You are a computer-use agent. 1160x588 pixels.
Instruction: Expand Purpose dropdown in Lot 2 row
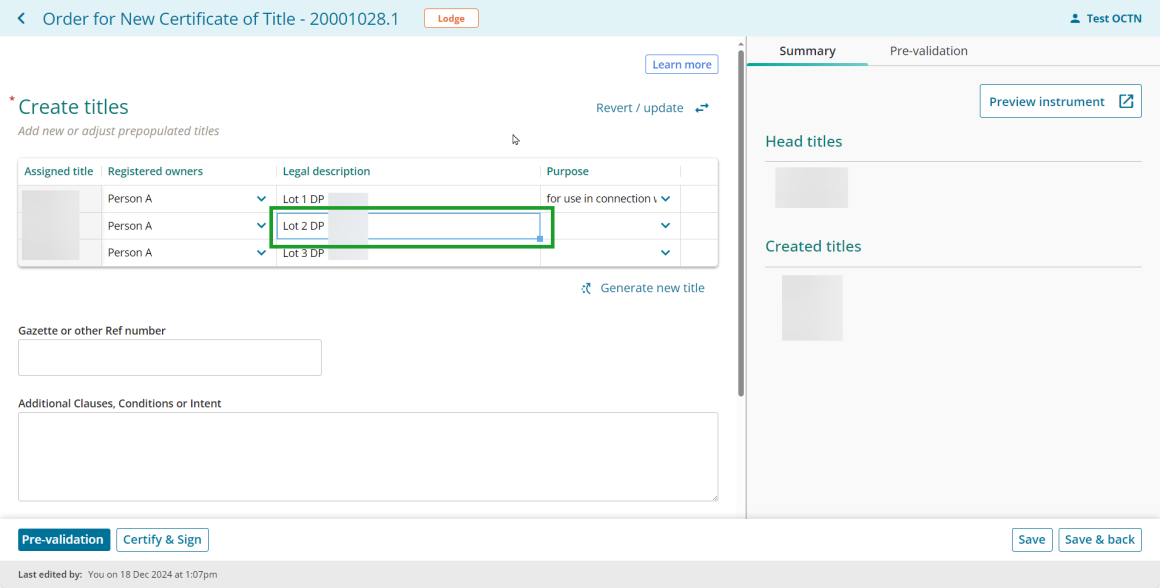[665, 226]
